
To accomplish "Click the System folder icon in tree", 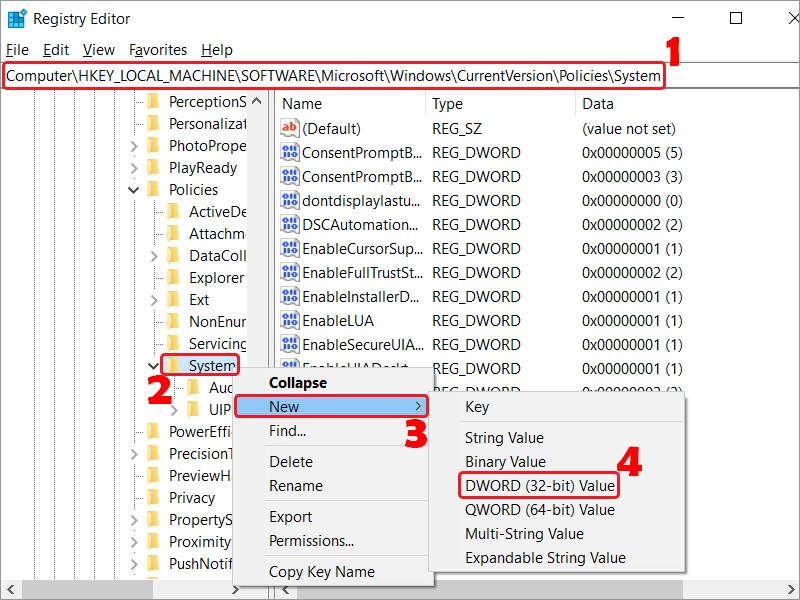I will pyautogui.click(x=173, y=365).
